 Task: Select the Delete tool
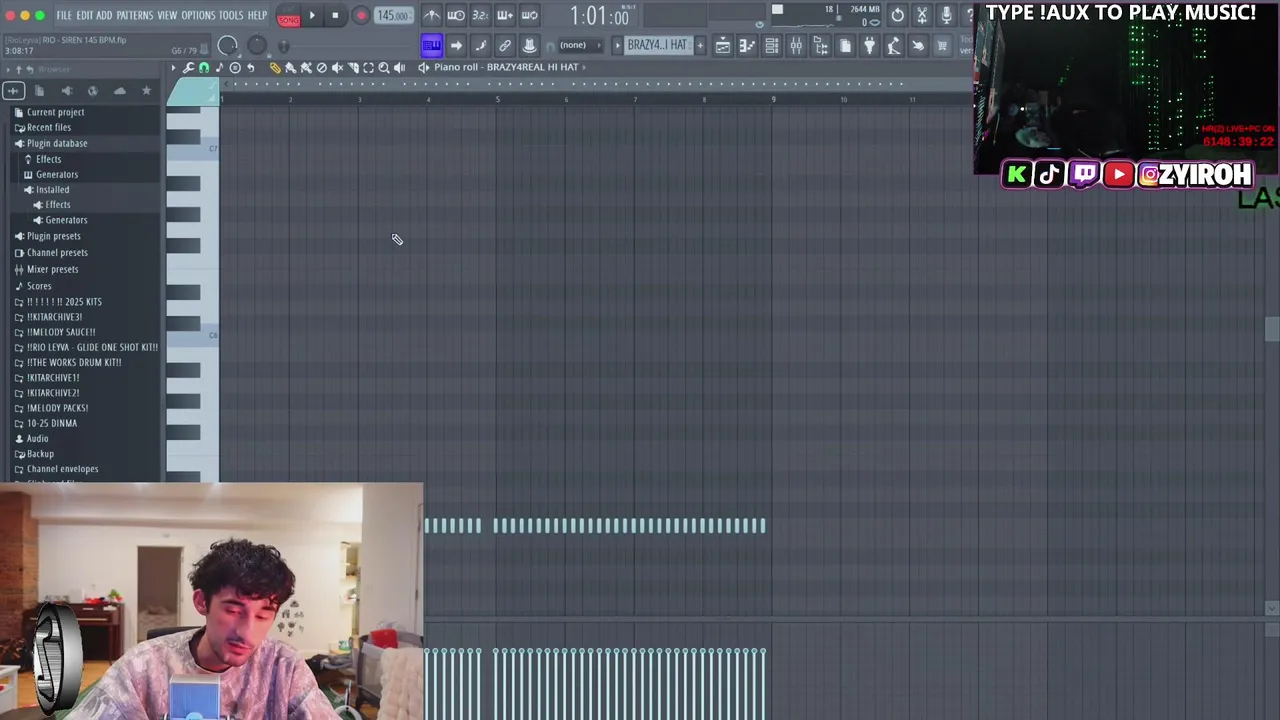click(x=321, y=68)
